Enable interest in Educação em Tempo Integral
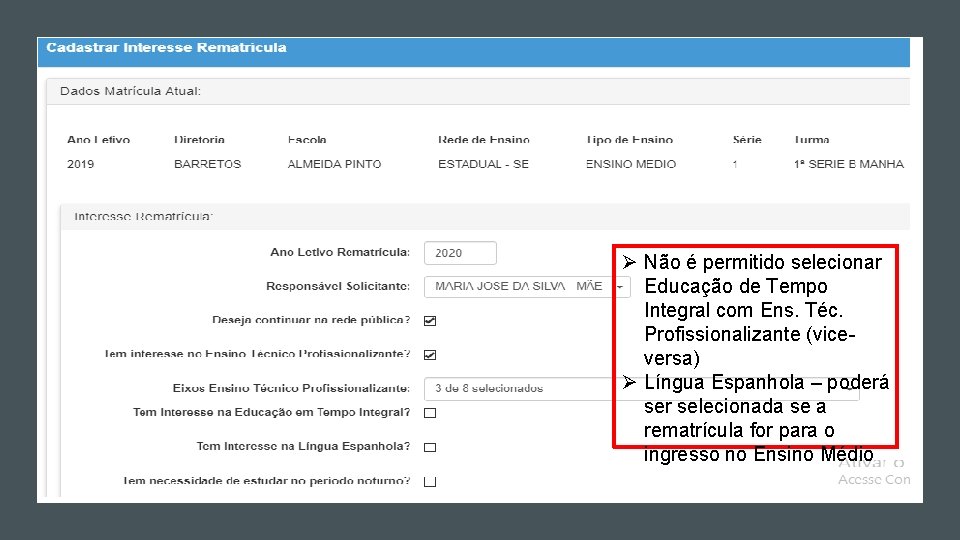Screen dimensions: 960x540 [430, 413]
